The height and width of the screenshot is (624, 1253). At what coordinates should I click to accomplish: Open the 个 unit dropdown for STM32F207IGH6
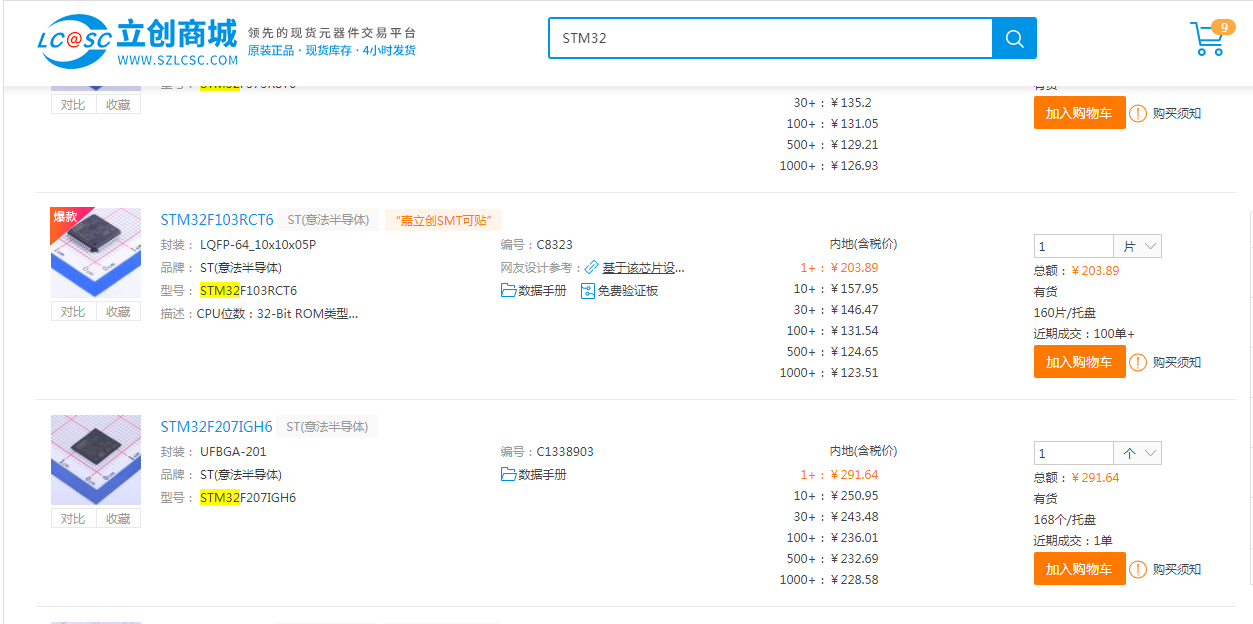coord(1138,453)
